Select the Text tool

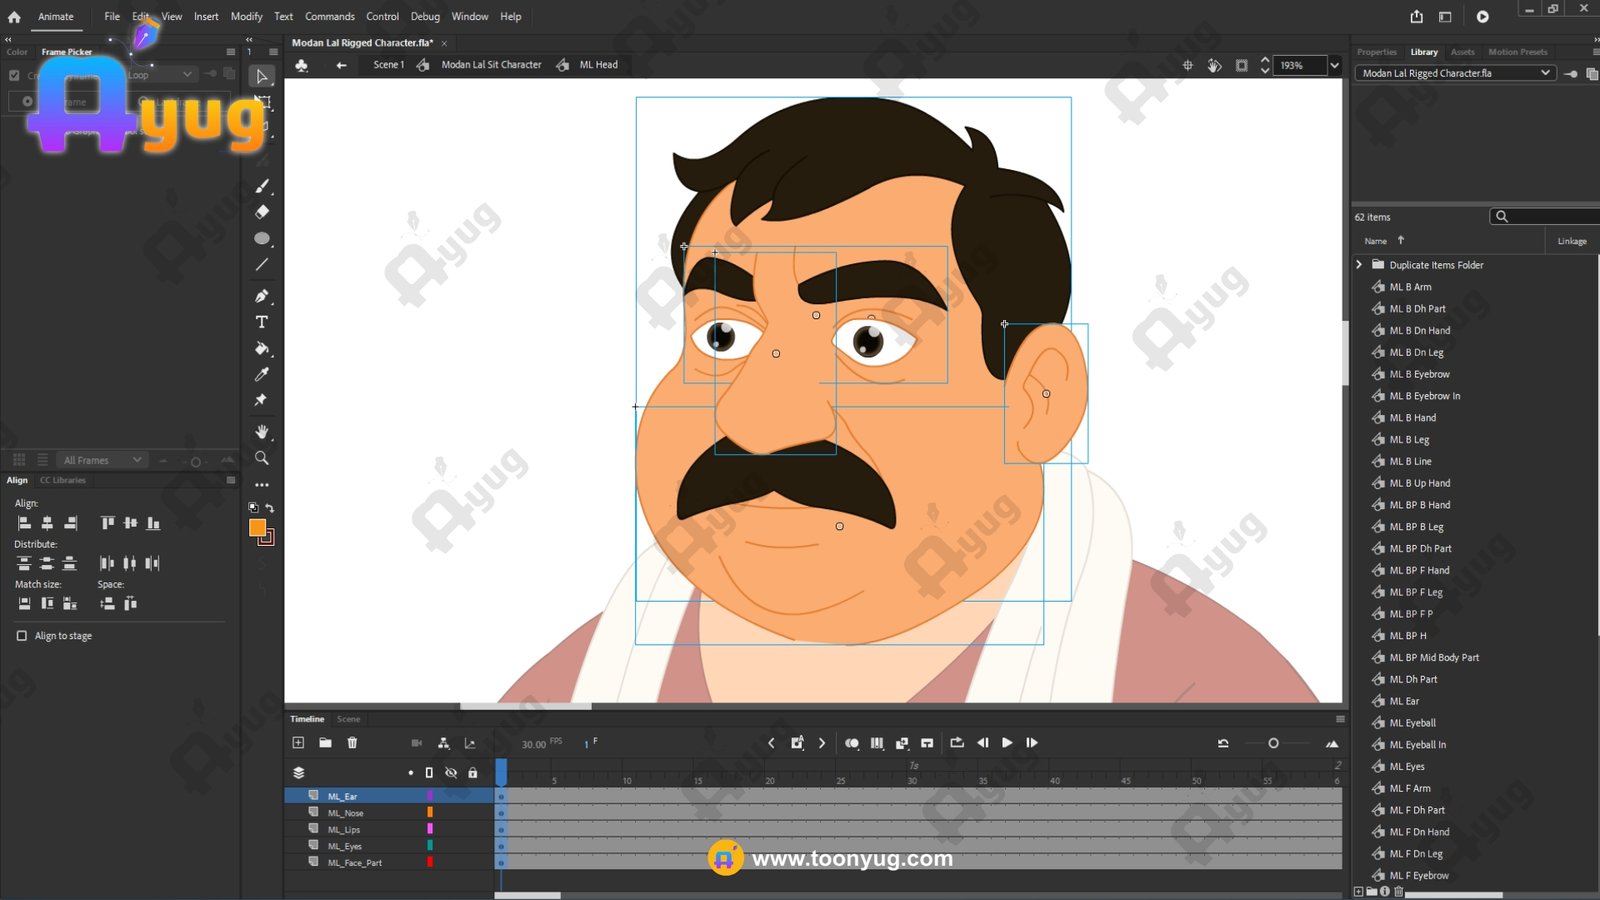coord(262,322)
